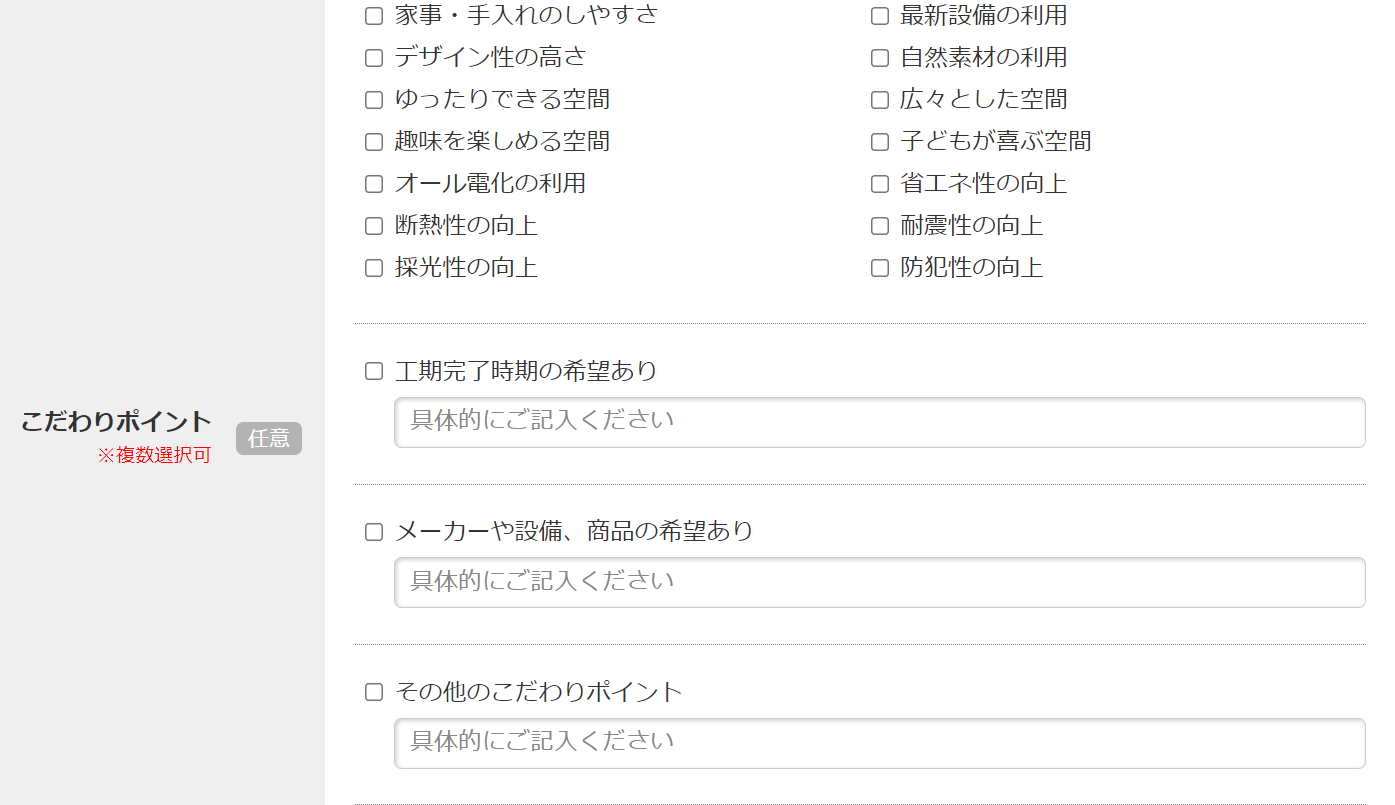This screenshot has height=805, width=1395.
Task: Focus the メーカーや設備 details input field
Action: 879,582
